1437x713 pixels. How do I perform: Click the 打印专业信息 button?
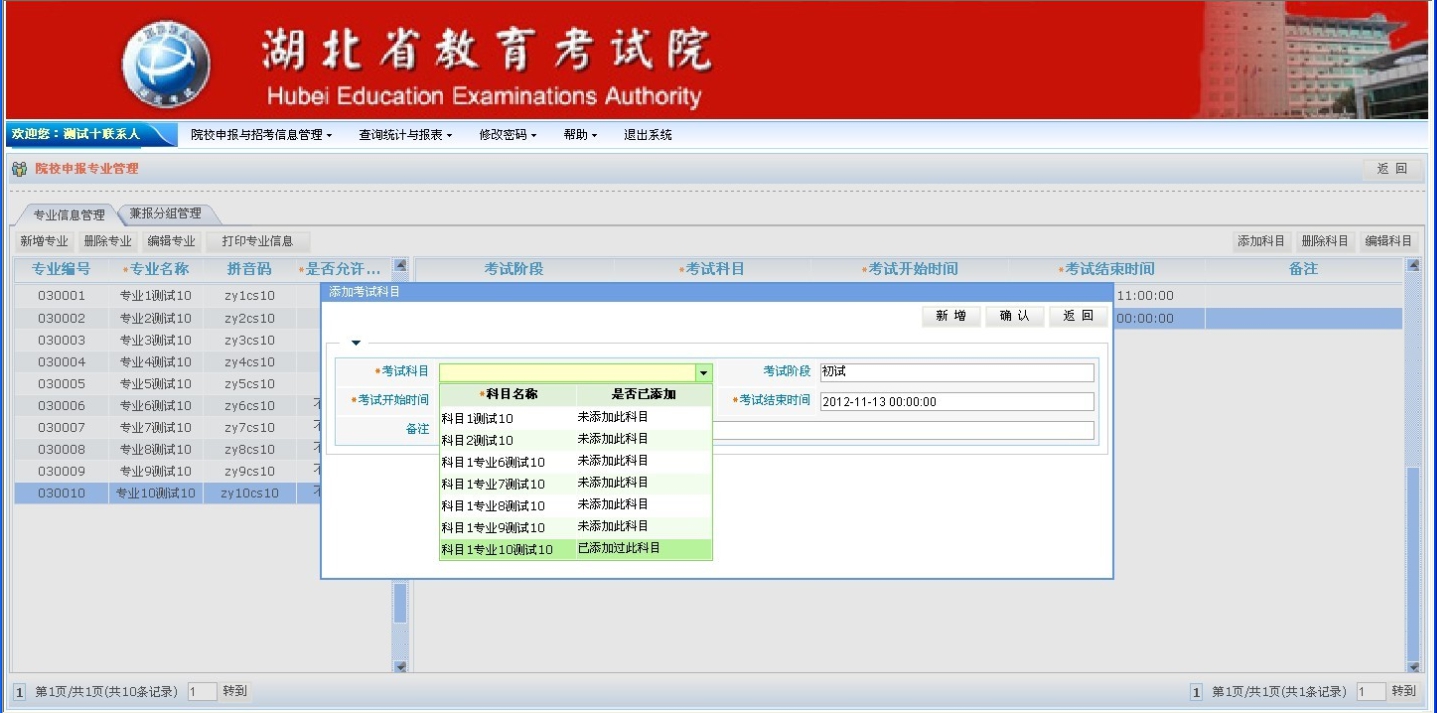[257, 241]
